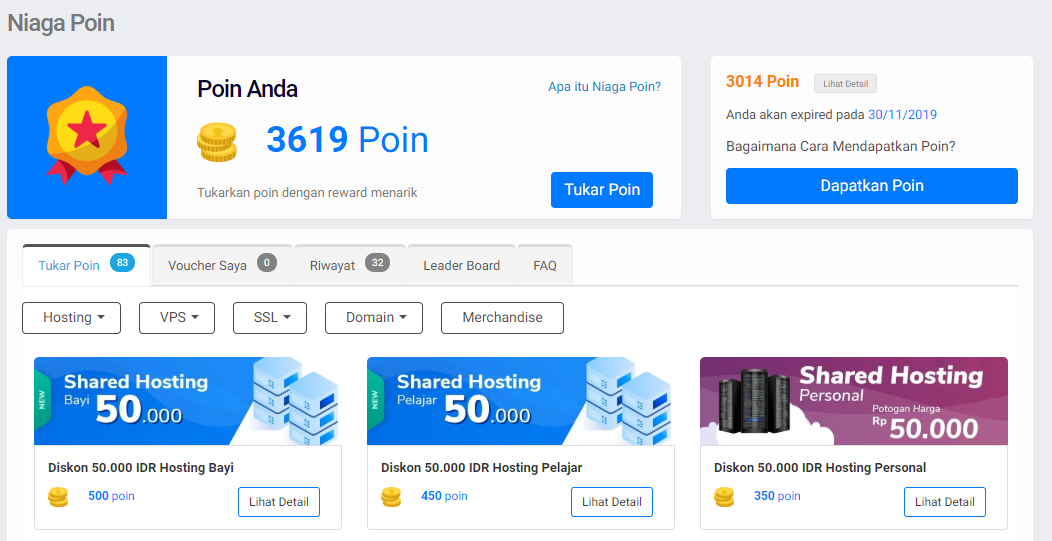Open the Hosting filter dropdown

click(72, 317)
